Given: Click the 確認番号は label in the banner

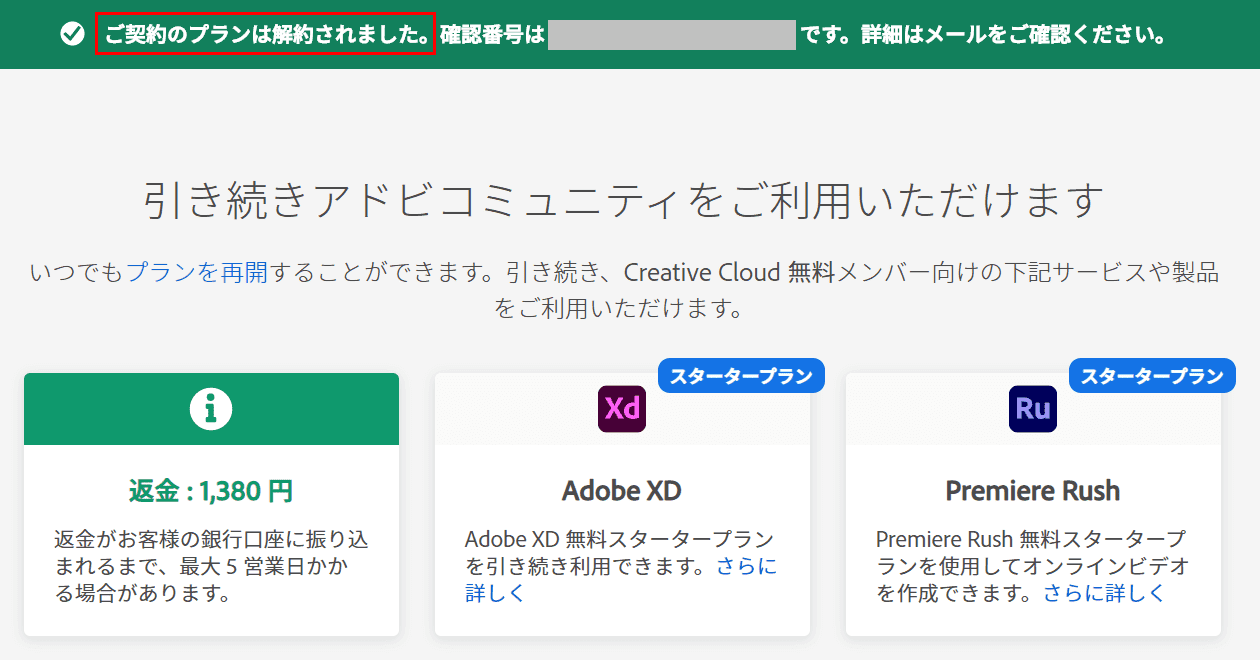Looking at the screenshot, I should click(x=492, y=36).
